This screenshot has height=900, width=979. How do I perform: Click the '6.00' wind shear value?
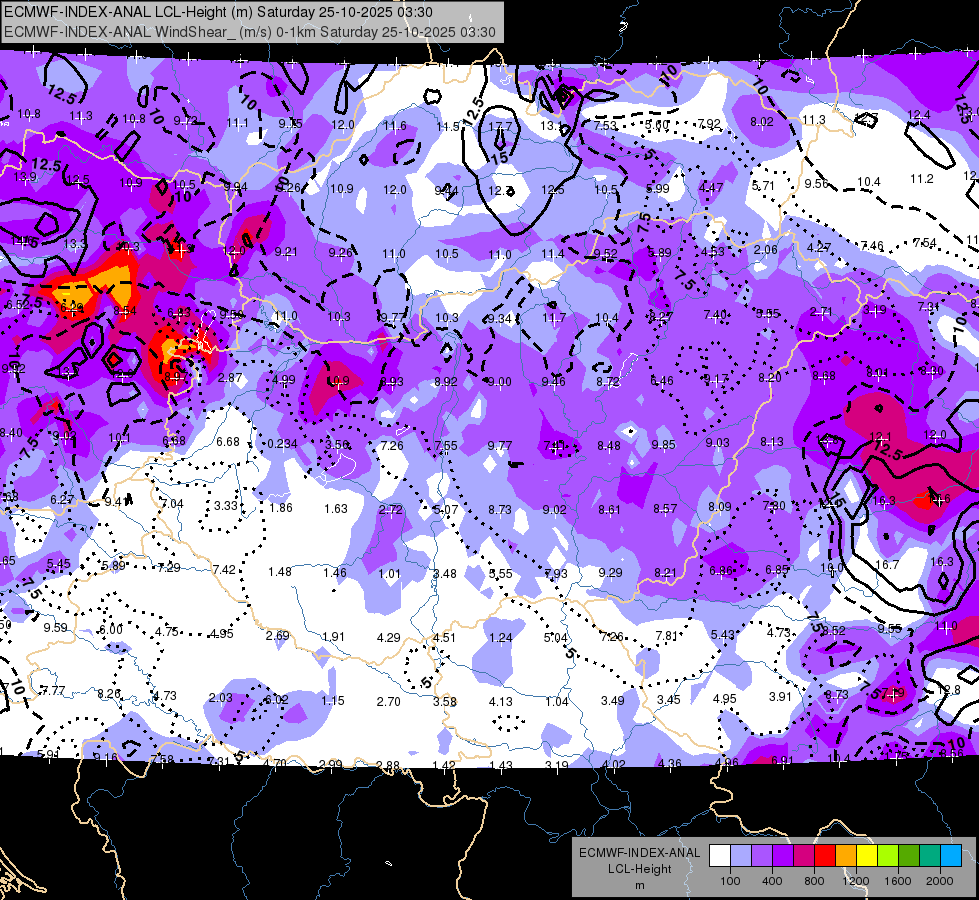point(111,630)
